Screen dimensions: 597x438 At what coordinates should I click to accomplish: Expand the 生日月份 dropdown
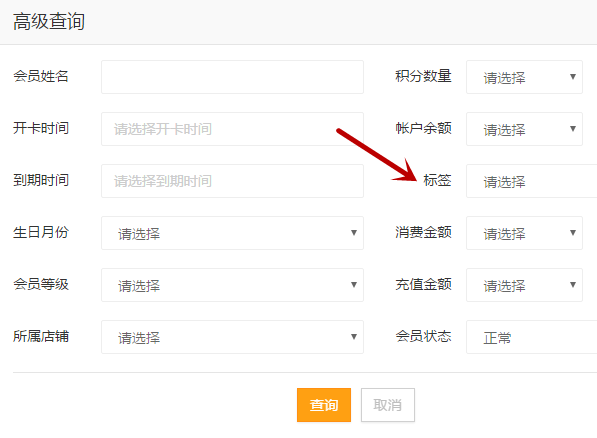[232, 233]
